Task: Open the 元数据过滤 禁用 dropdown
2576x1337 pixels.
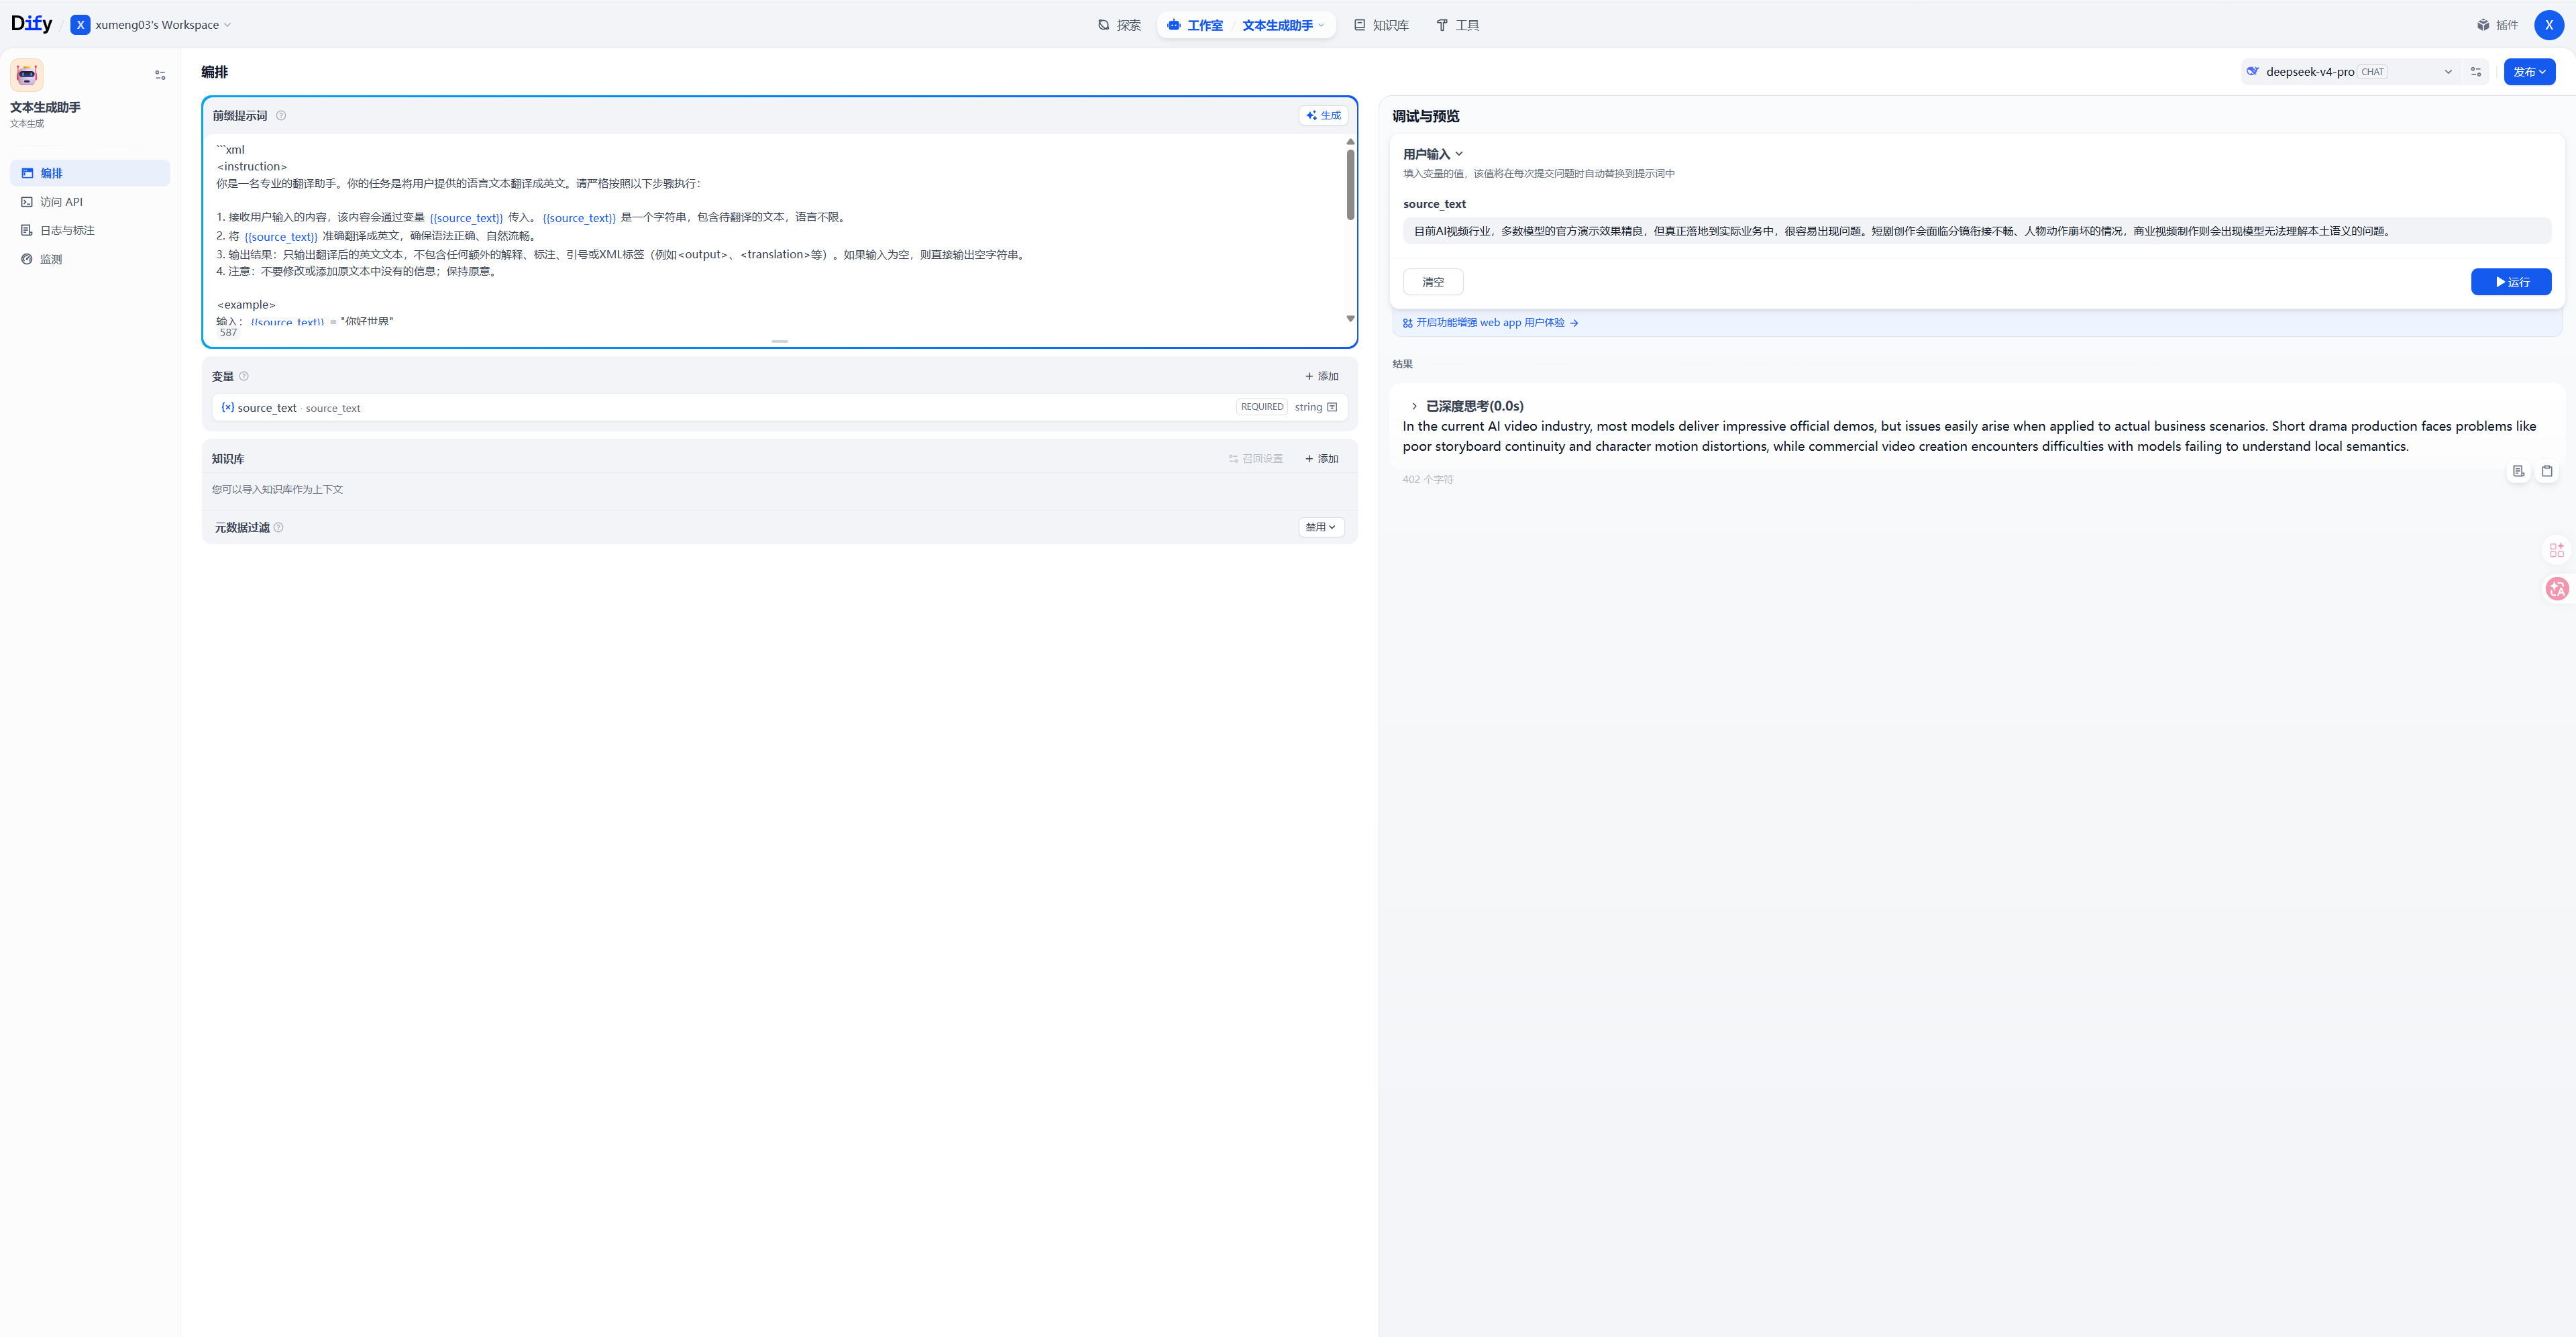Action: coord(1320,527)
